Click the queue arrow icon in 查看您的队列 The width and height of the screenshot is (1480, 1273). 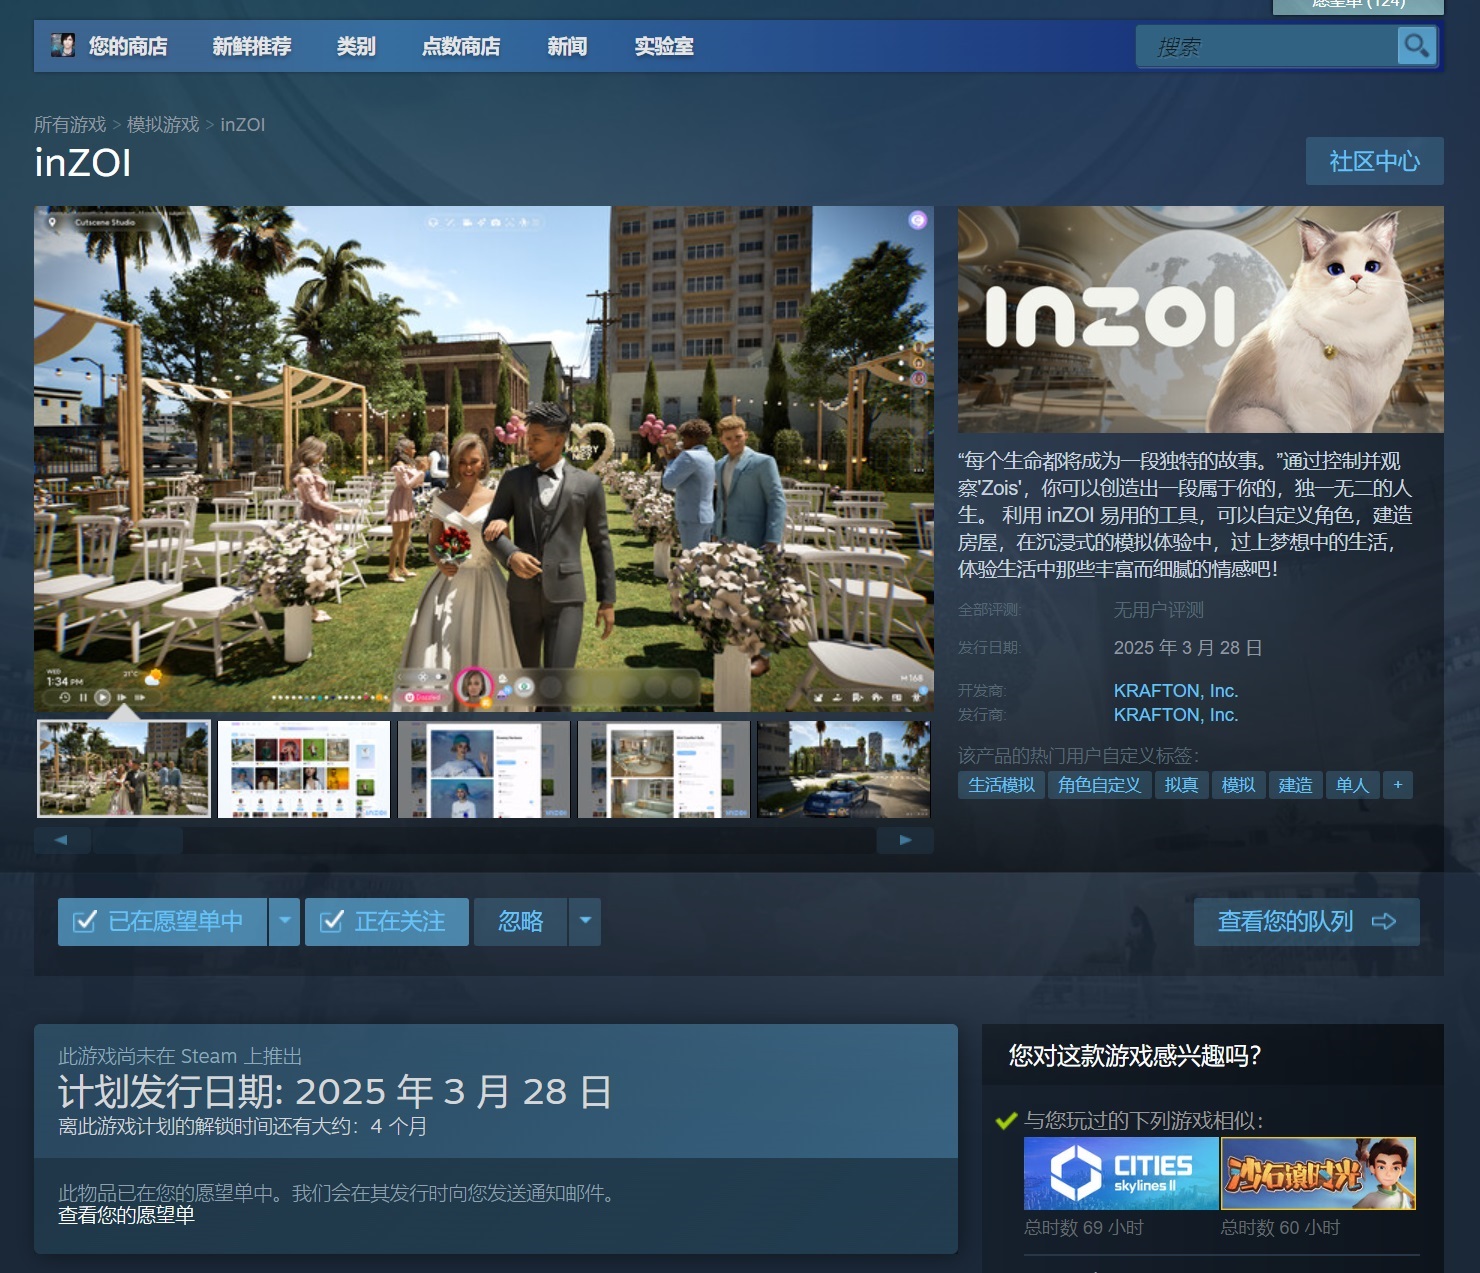[1384, 921]
